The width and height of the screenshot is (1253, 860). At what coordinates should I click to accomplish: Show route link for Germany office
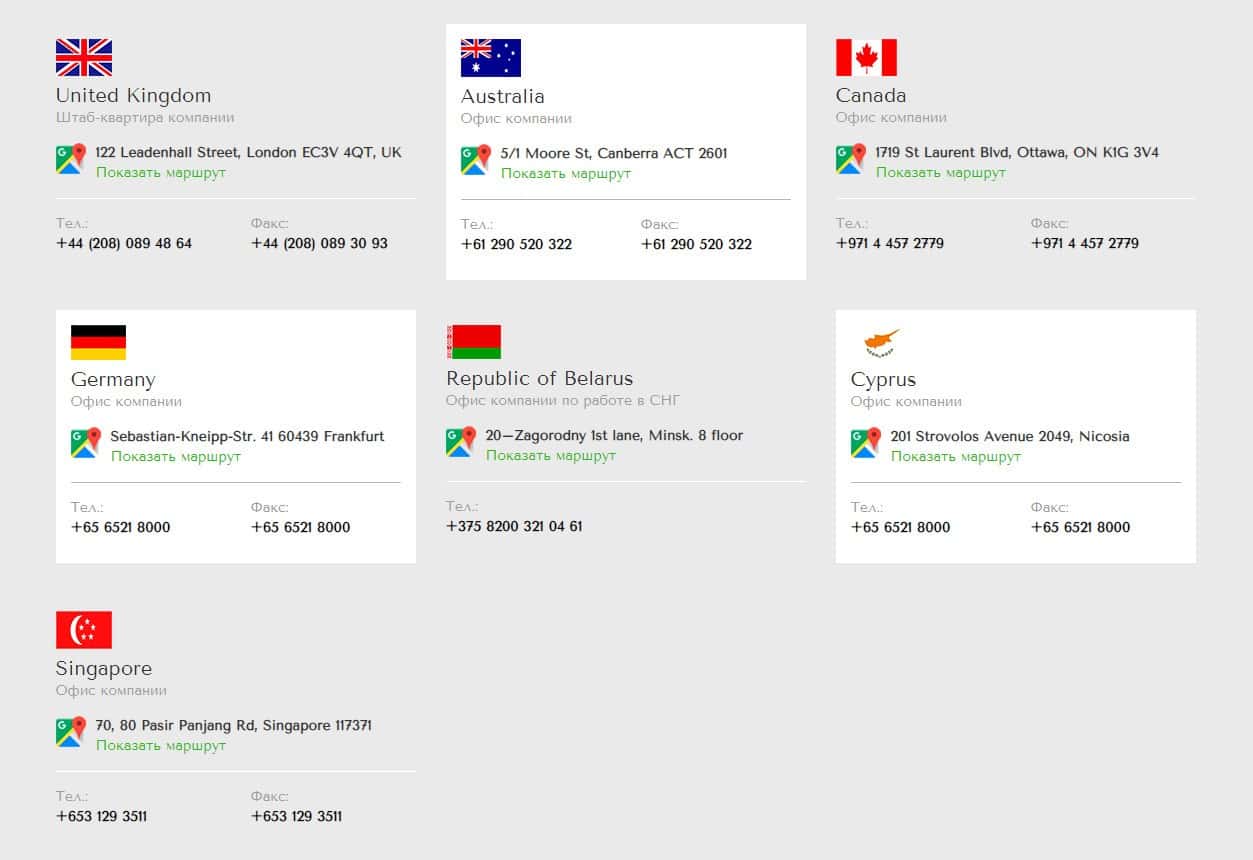click(x=176, y=457)
